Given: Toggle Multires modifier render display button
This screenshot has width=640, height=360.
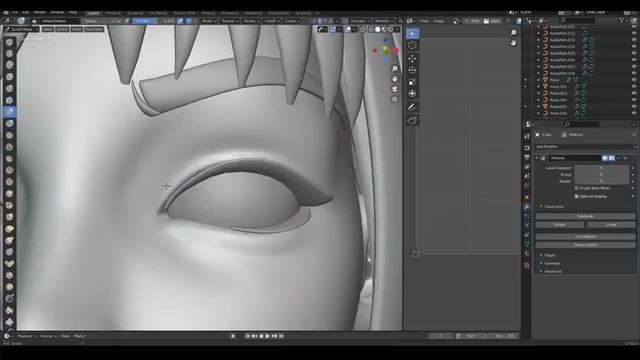Looking at the screenshot, I should pyautogui.click(x=611, y=158).
